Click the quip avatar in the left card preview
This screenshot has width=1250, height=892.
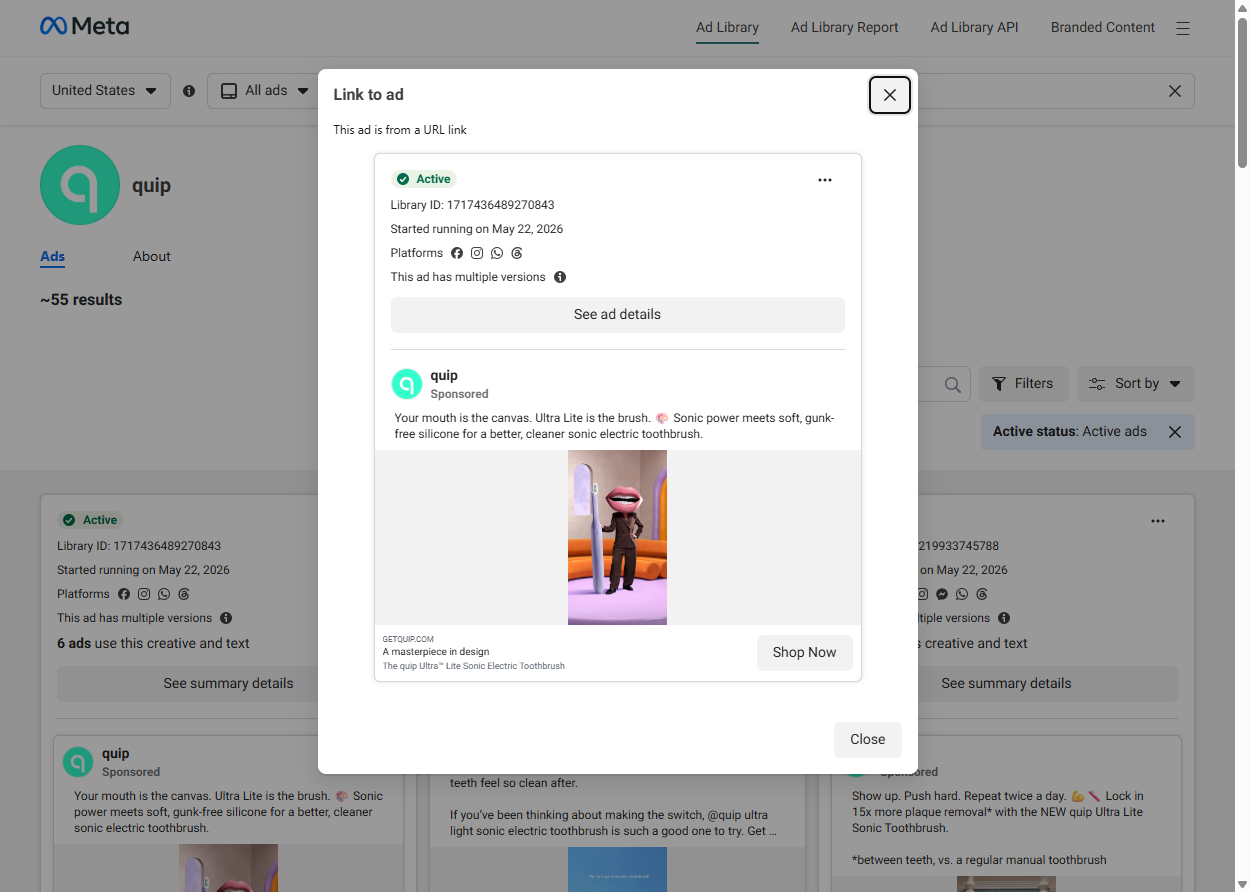point(78,762)
